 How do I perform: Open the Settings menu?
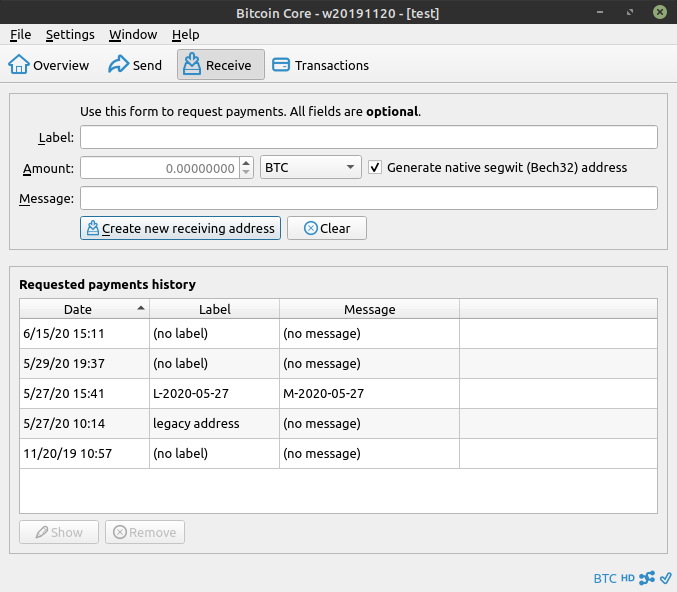(70, 34)
